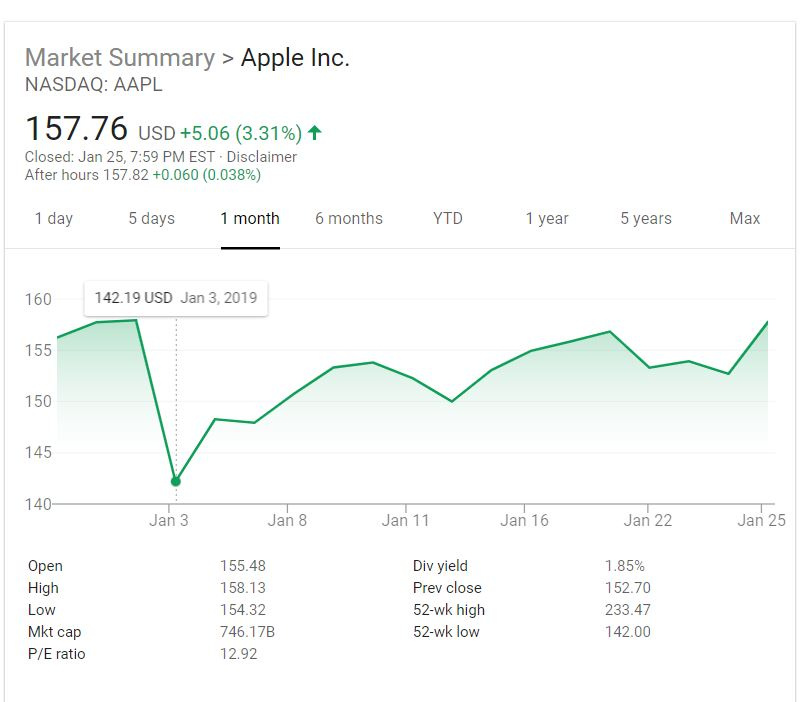Click the Apple Inc. title

295,58
